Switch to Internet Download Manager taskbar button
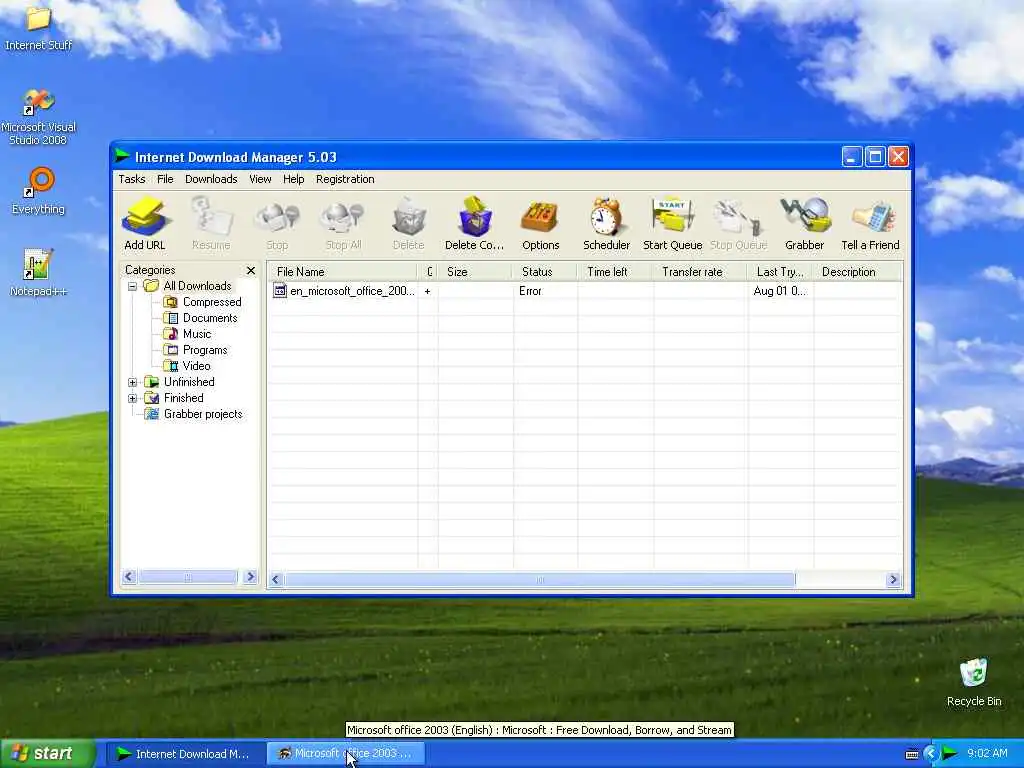1024x768 pixels. (x=185, y=754)
